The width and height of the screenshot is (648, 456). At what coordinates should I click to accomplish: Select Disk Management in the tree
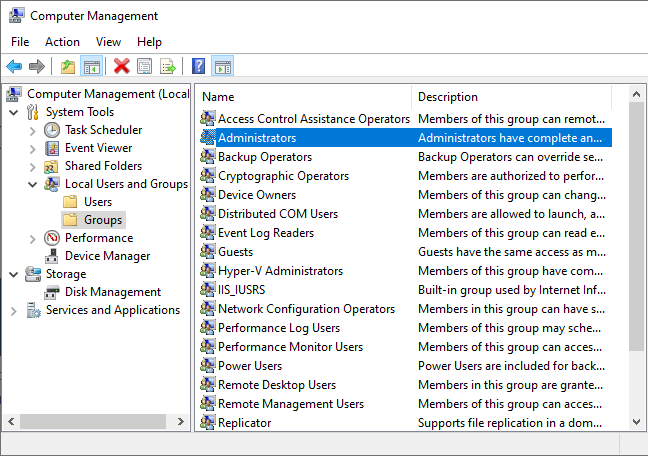(112, 292)
